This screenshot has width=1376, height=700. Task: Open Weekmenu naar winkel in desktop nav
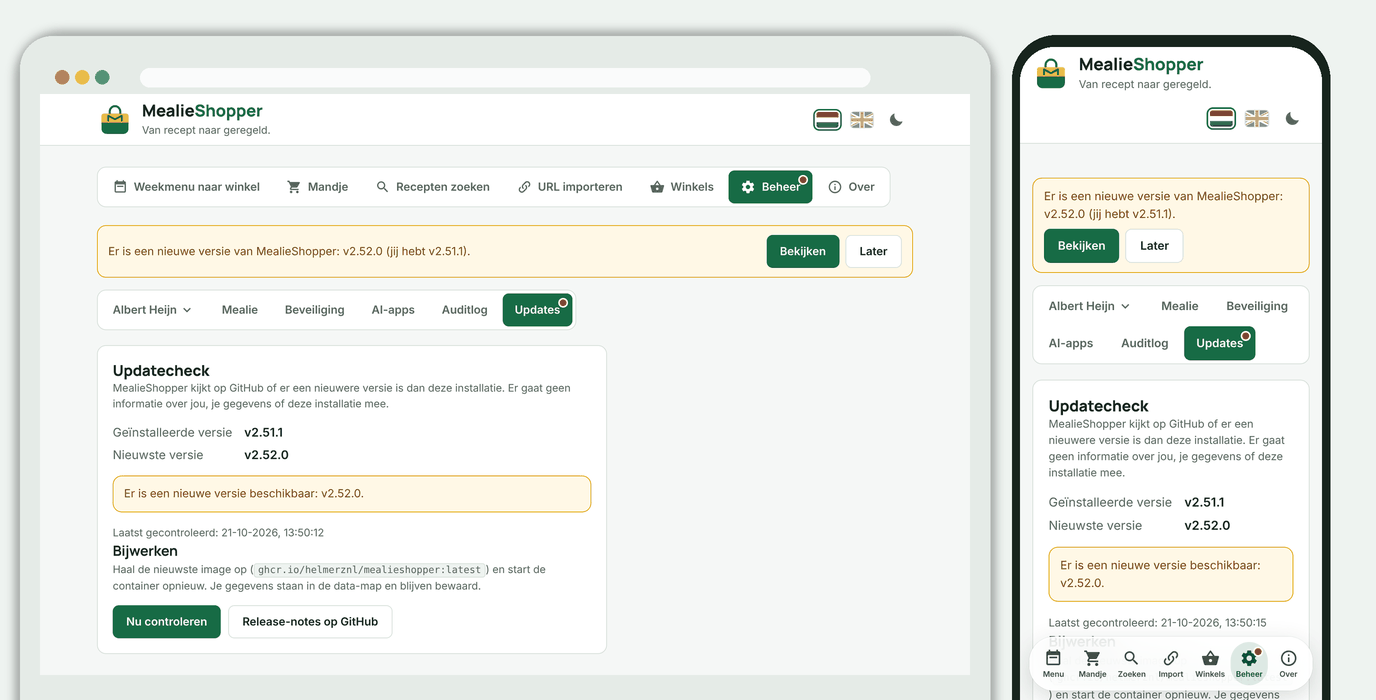pyautogui.click(x=187, y=187)
